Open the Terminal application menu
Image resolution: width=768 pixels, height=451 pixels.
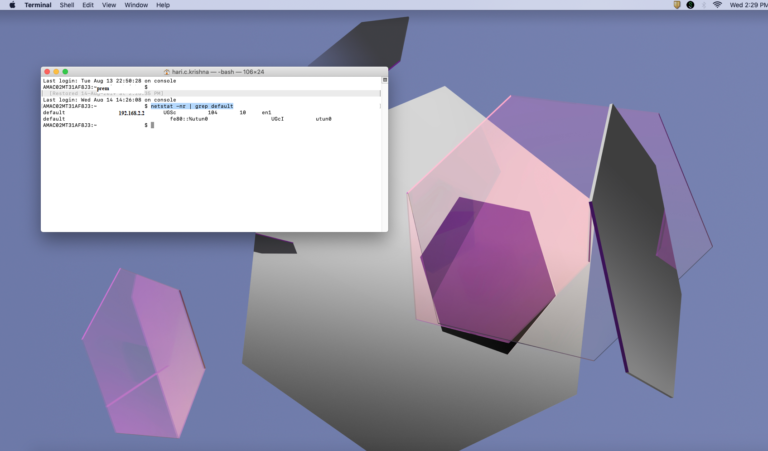point(38,5)
